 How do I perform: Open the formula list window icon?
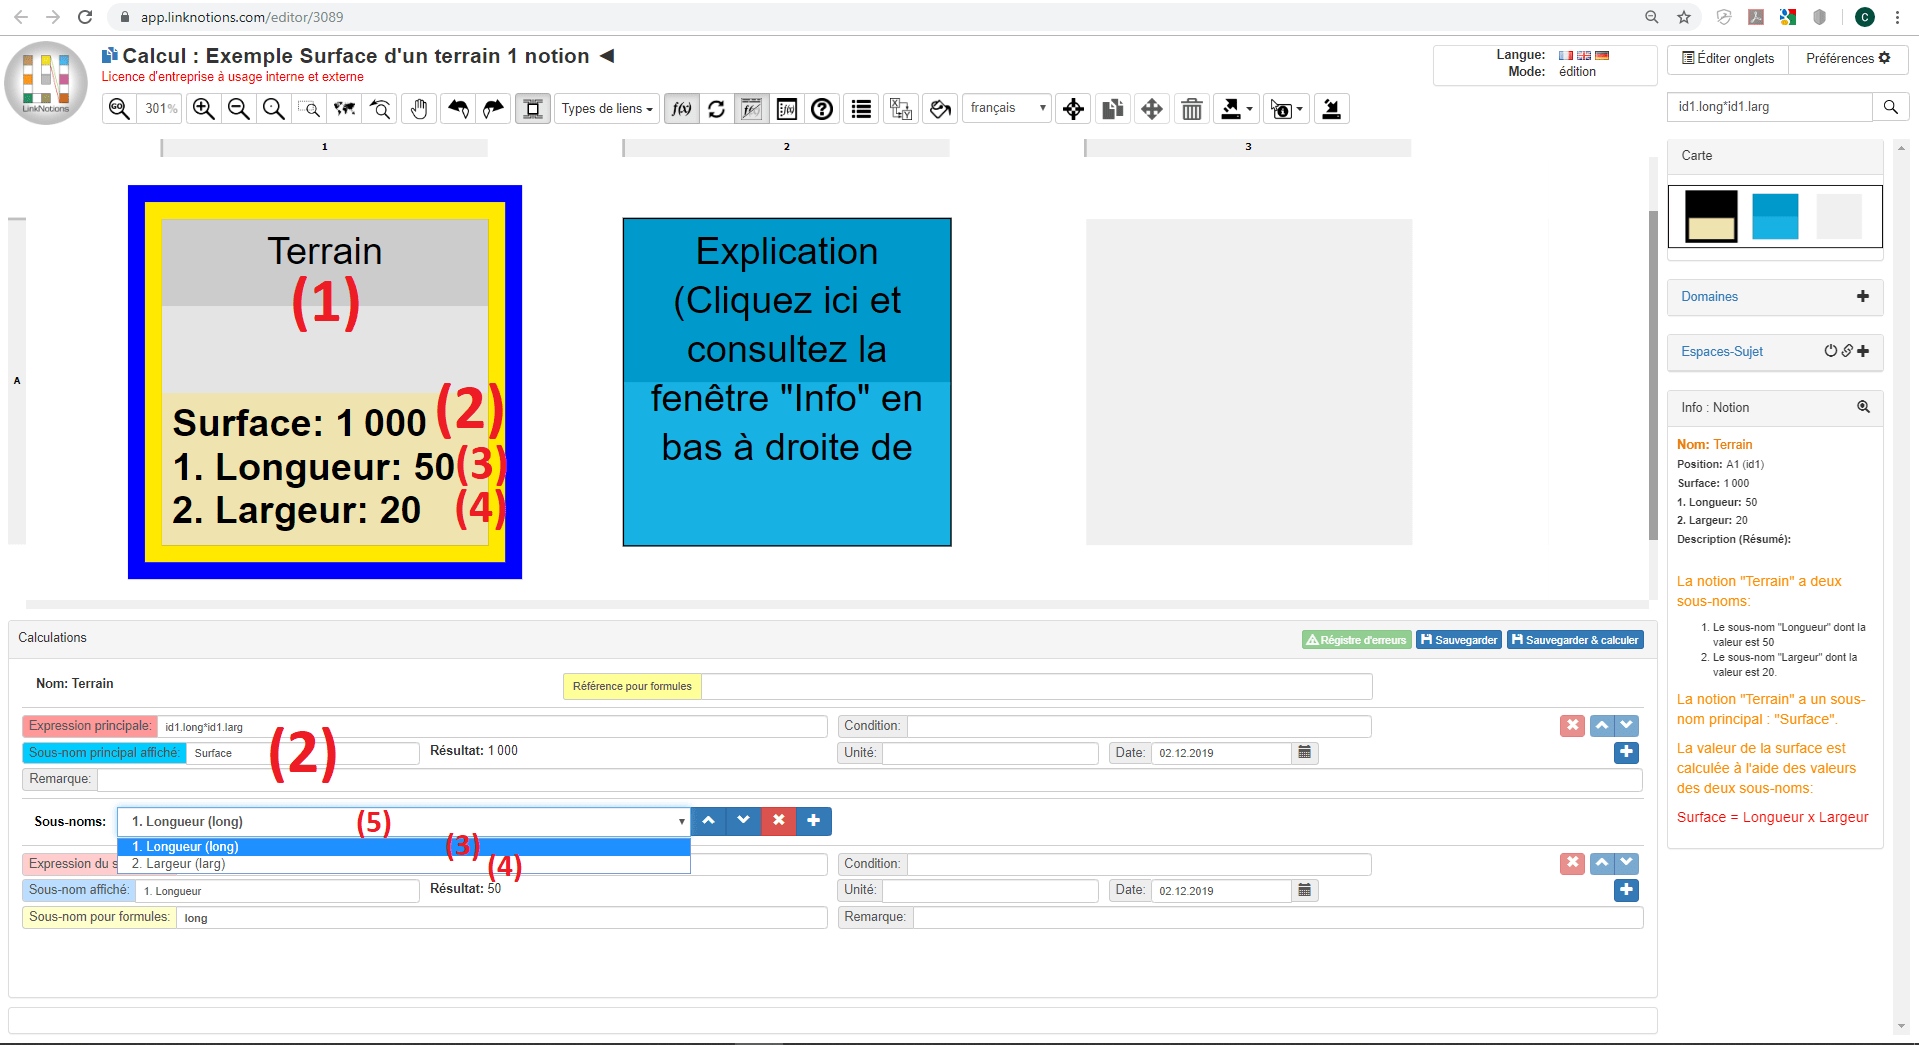(787, 108)
